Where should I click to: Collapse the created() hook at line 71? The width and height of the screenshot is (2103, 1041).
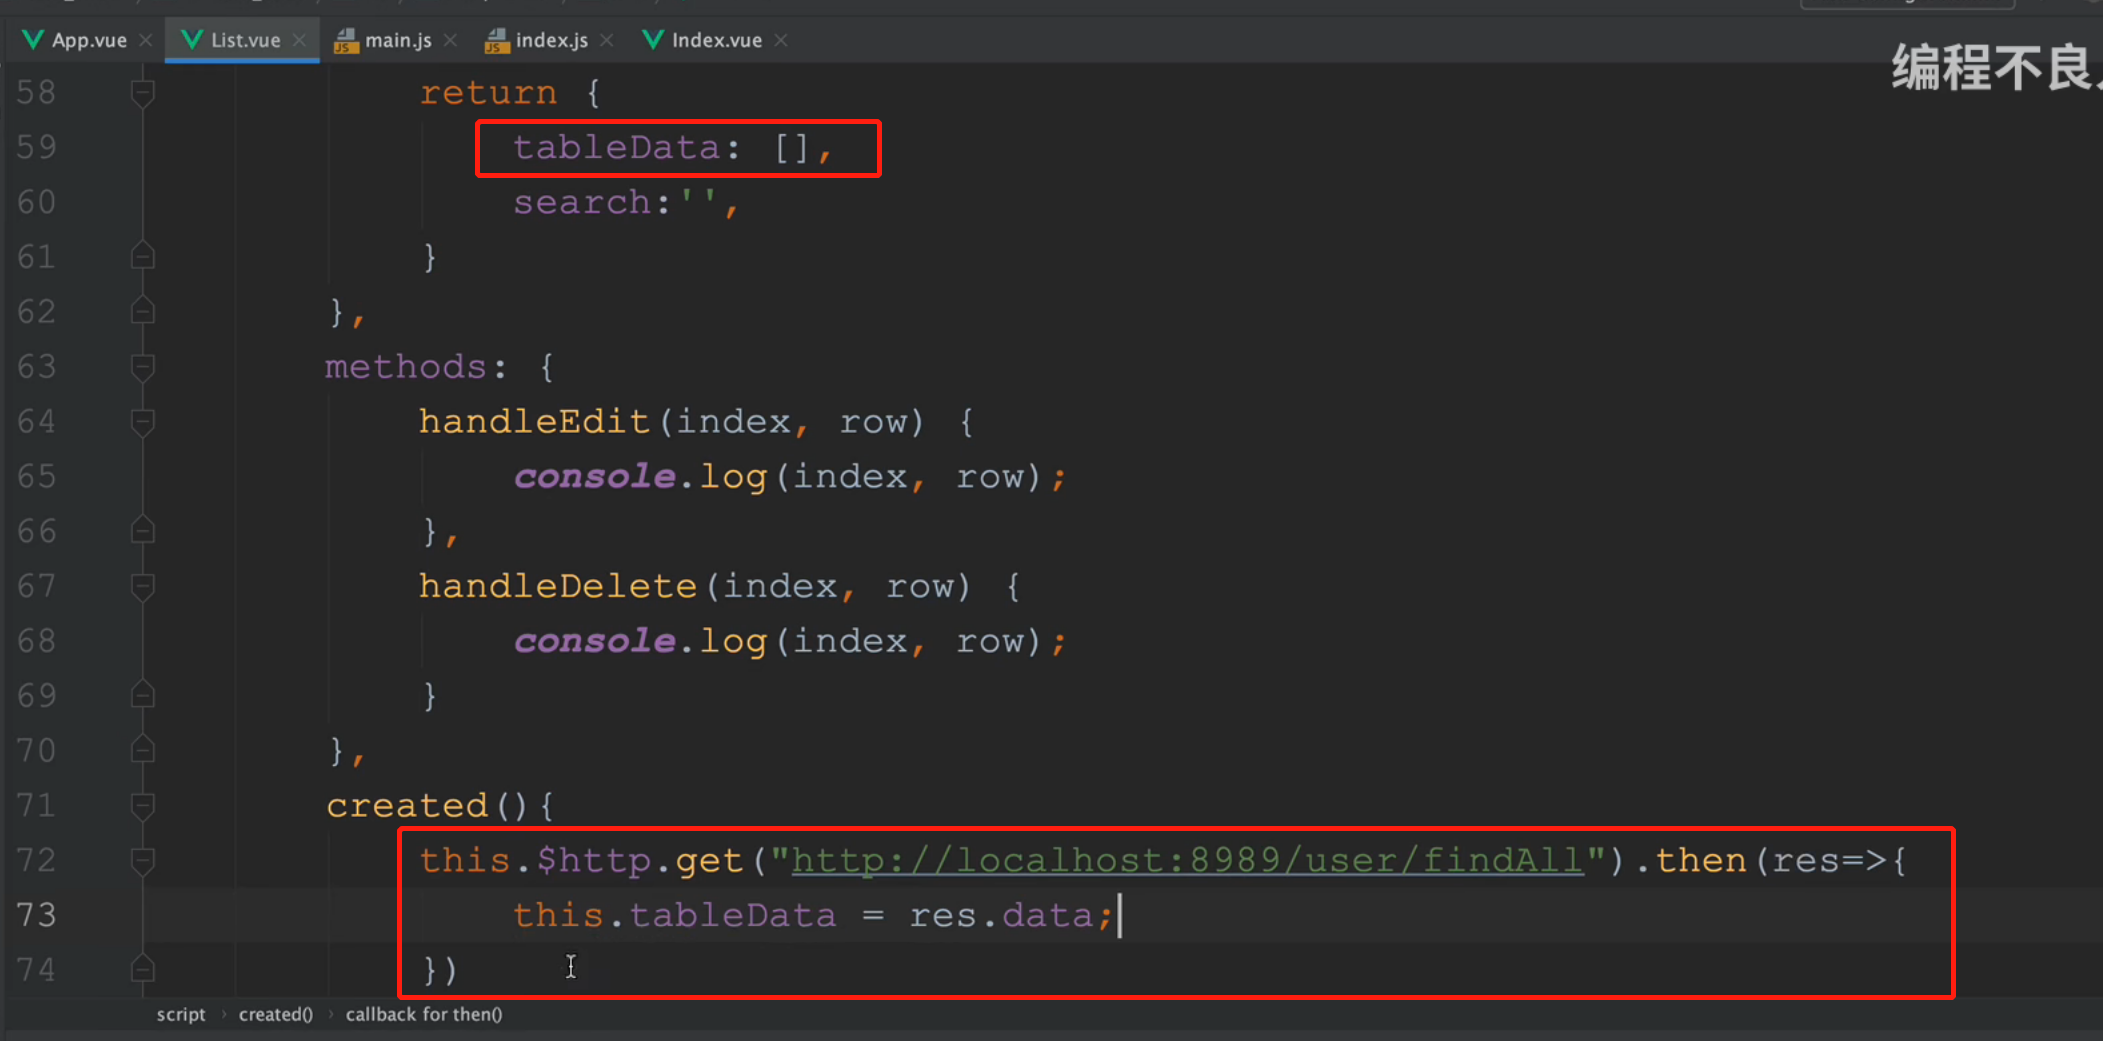tap(143, 805)
